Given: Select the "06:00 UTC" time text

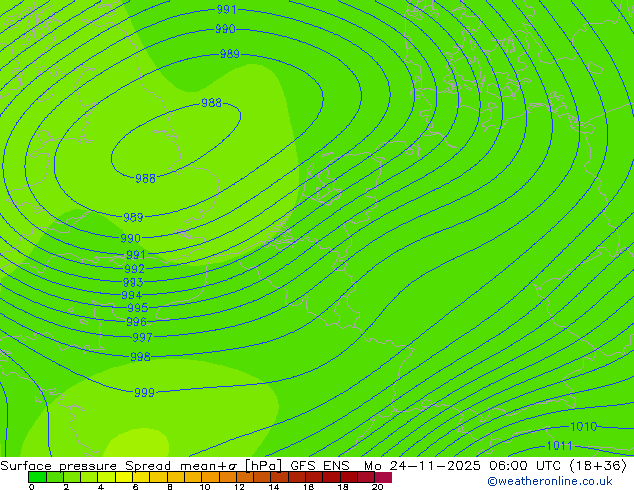Looking at the screenshot, I should pyautogui.click(x=526, y=466).
